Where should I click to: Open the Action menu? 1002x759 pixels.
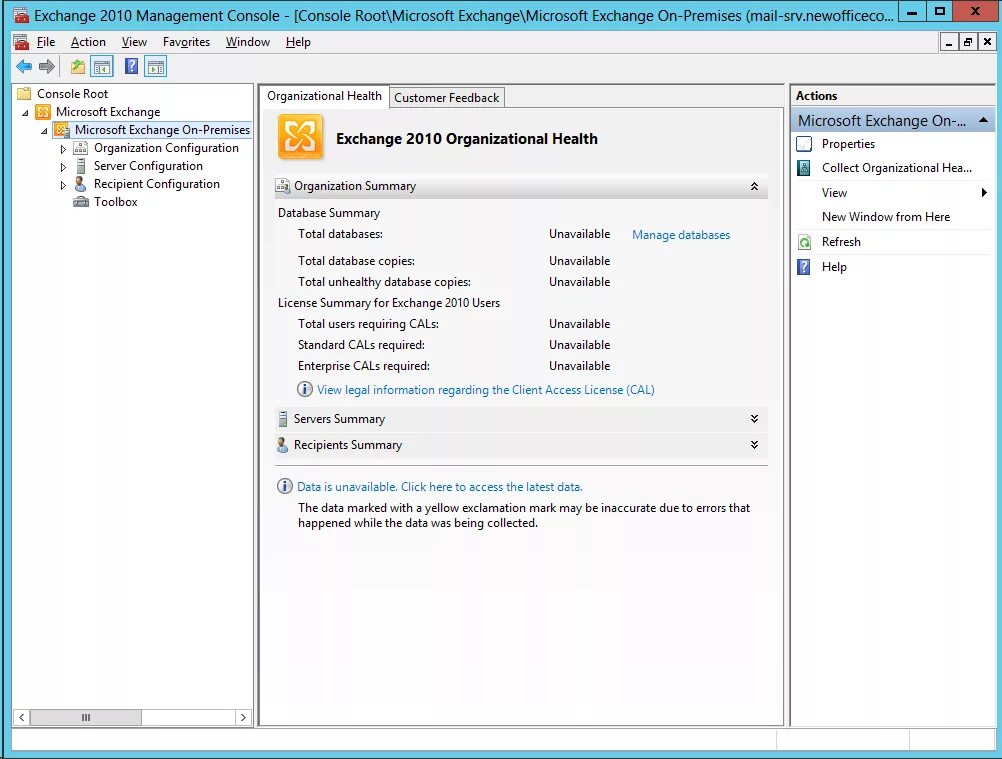(88, 42)
